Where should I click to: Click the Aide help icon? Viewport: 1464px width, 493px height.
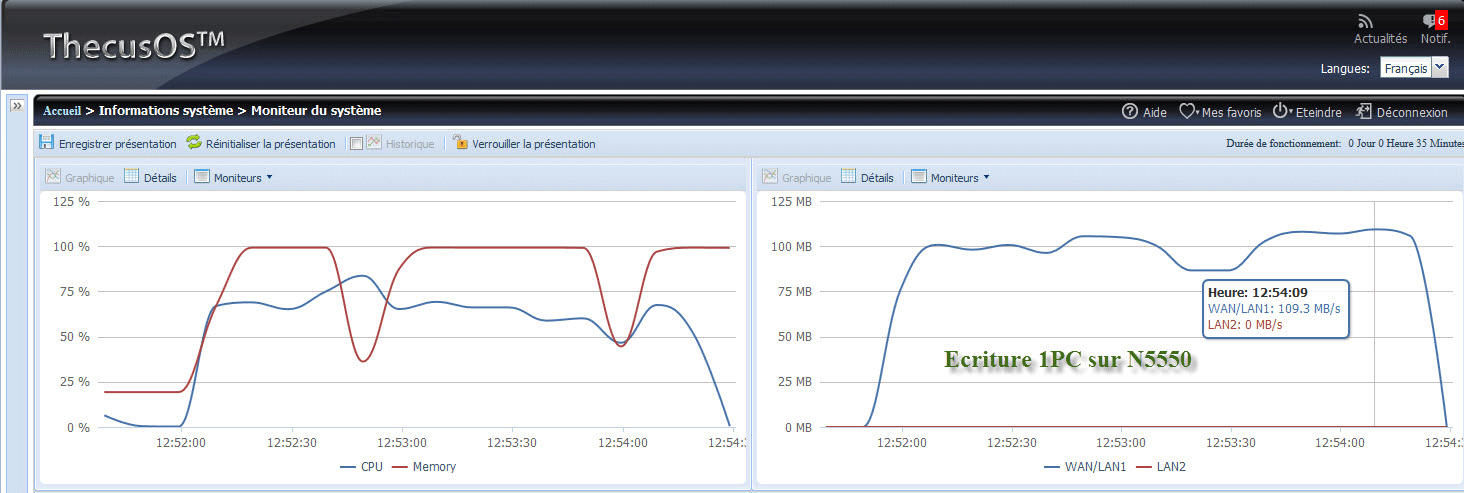pyautogui.click(x=1130, y=112)
